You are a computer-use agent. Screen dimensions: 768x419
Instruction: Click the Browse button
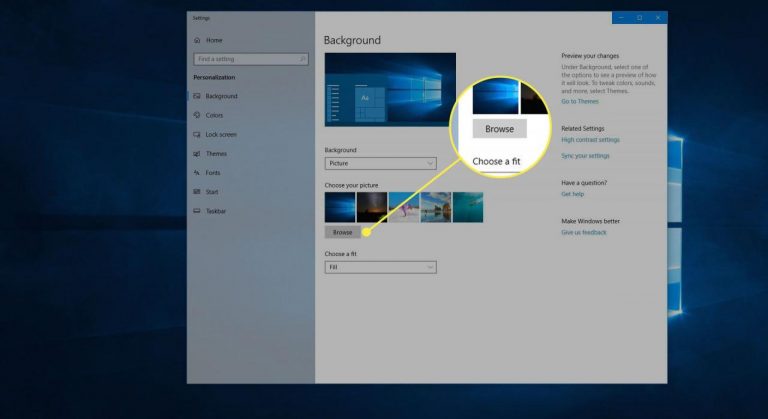[x=342, y=232]
